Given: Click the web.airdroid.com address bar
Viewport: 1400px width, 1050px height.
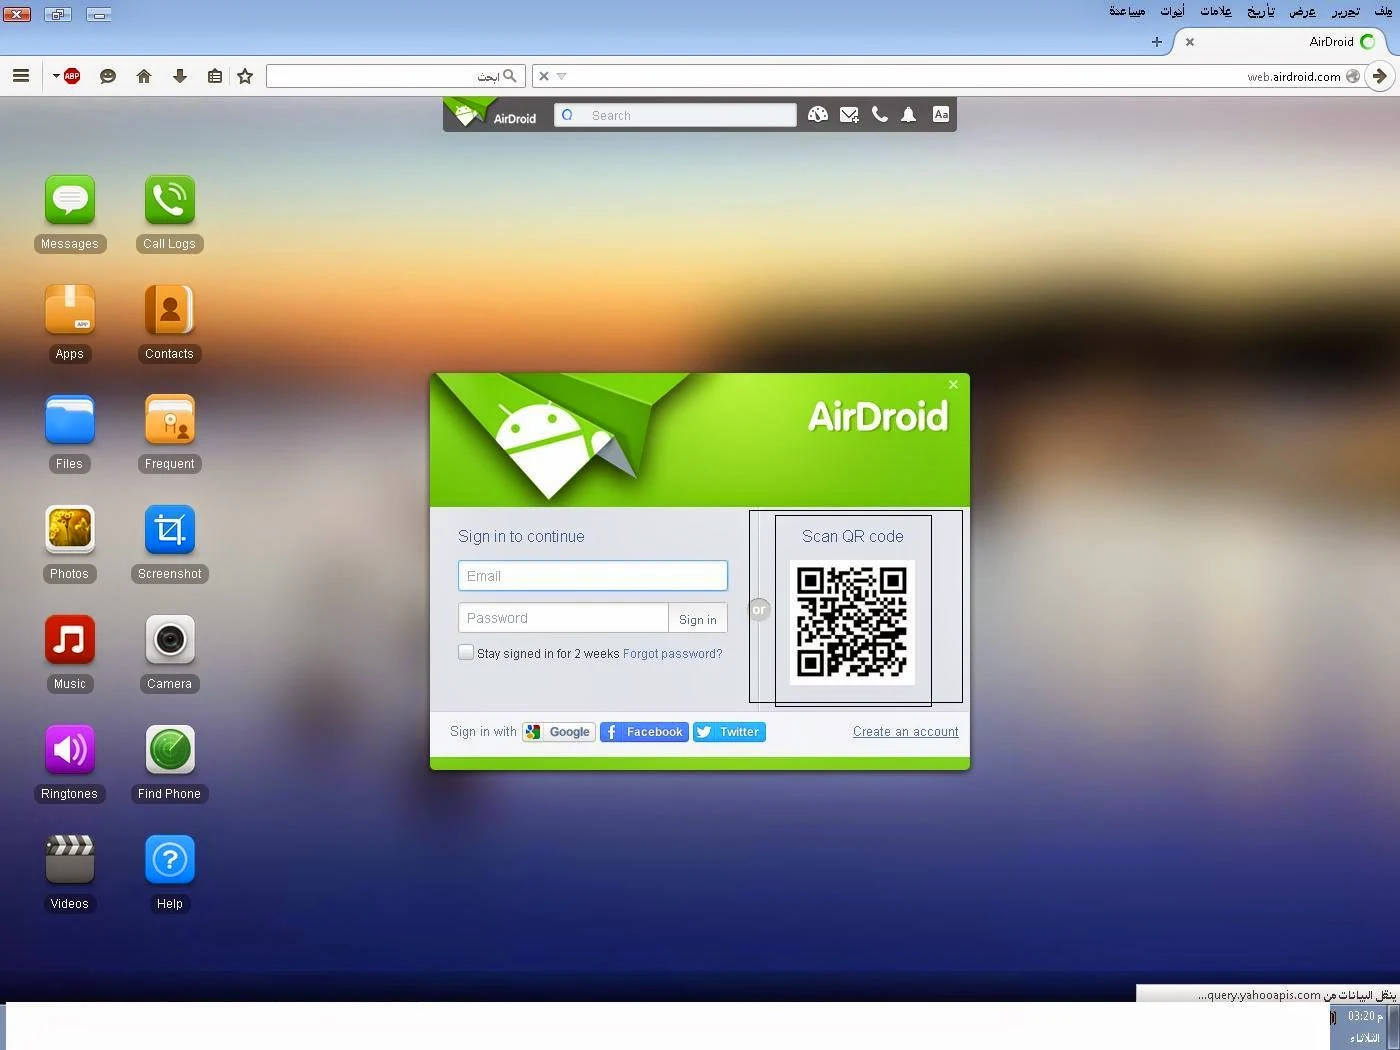Looking at the screenshot, I should click(x=950, y=76).
